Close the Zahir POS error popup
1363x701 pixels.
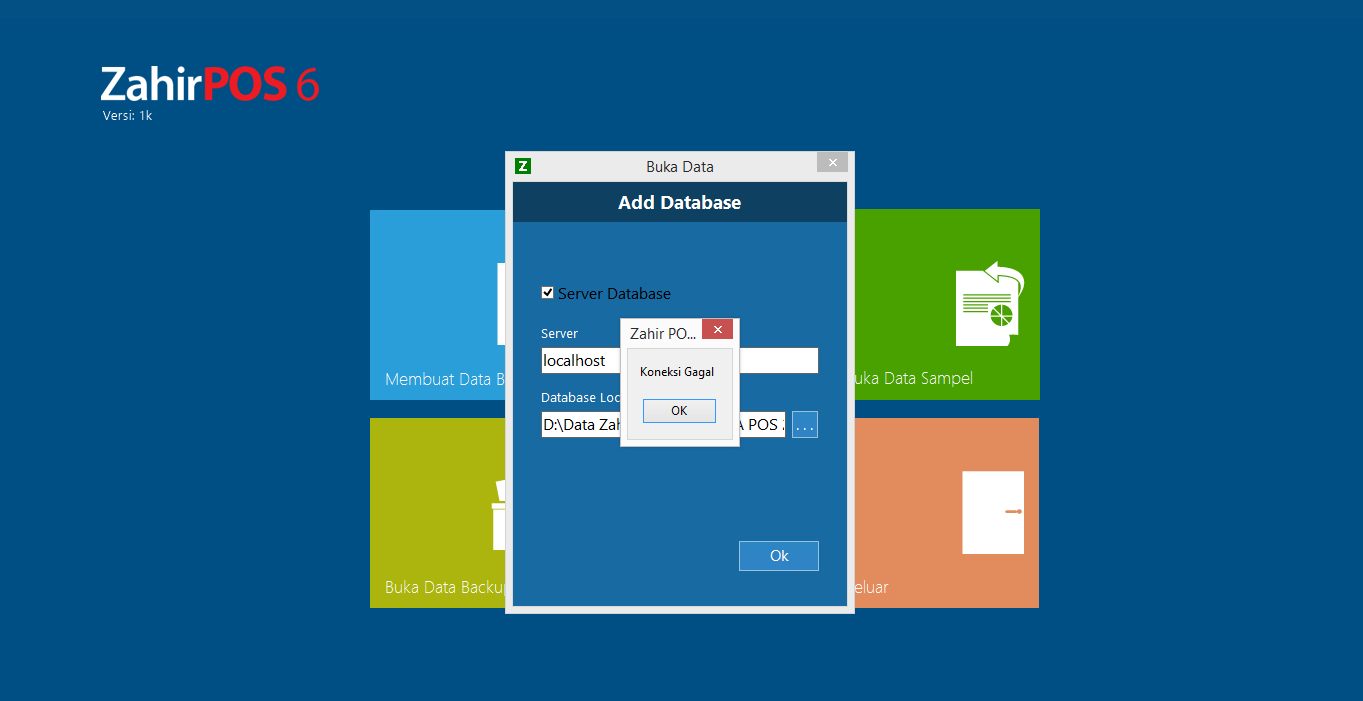click(x=717, y=330)
